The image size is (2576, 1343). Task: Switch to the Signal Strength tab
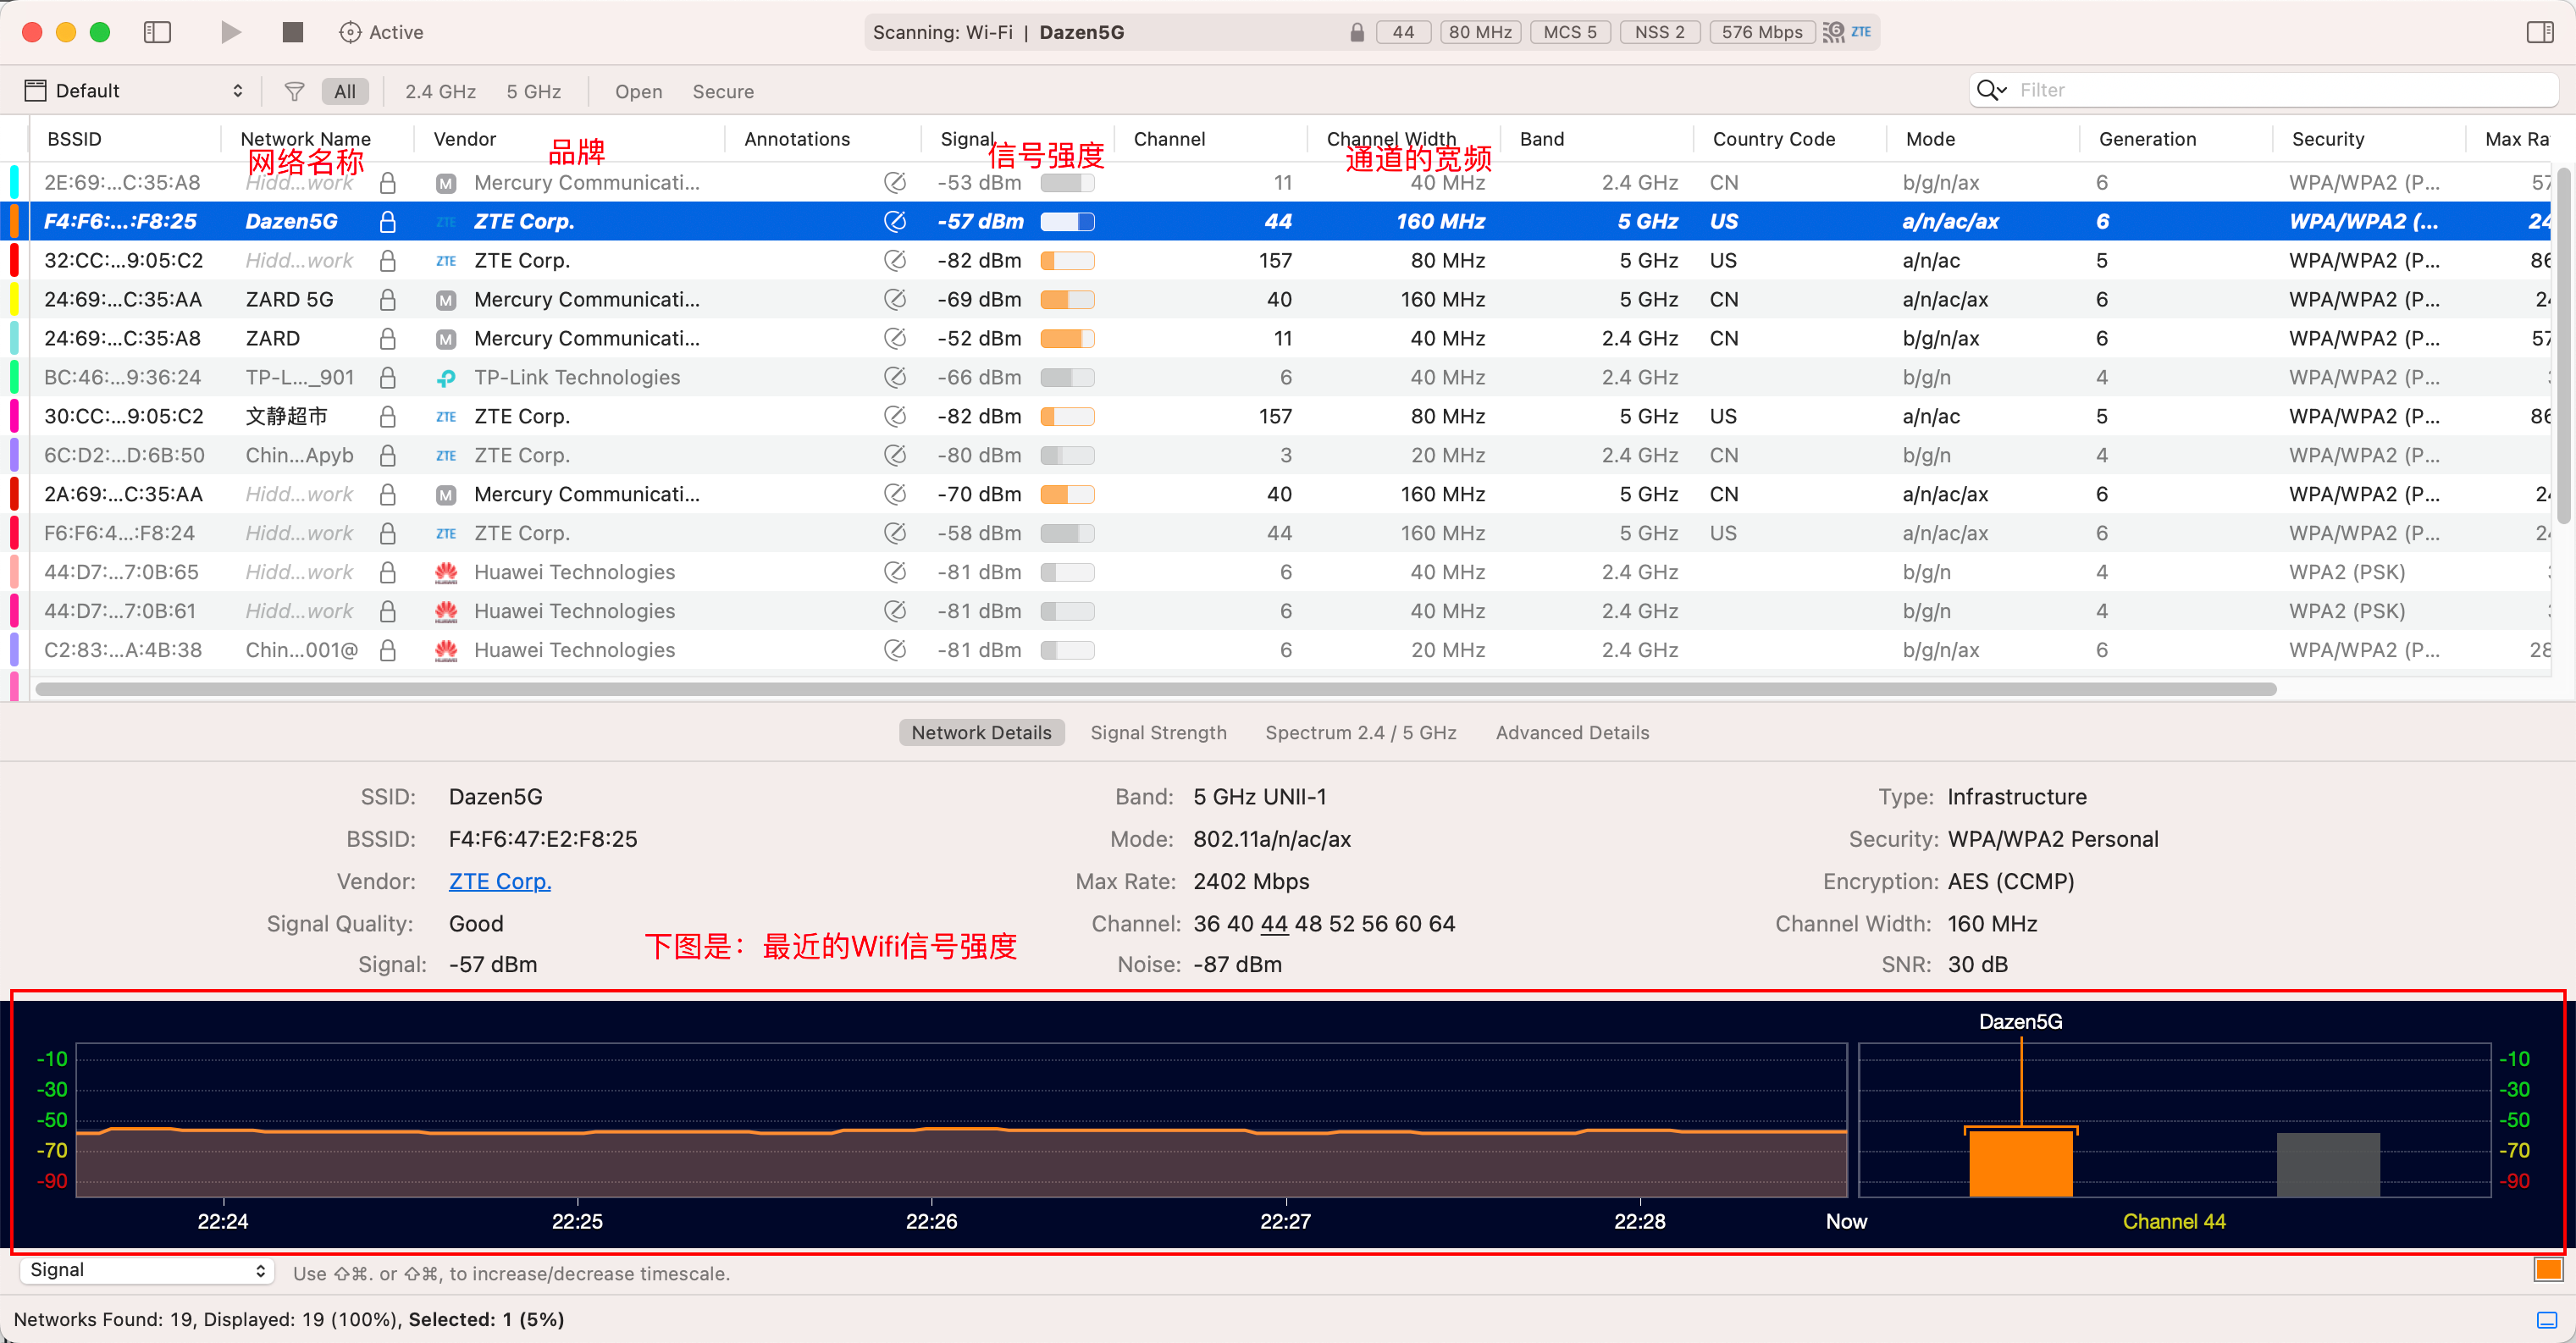pyautogui.click(x=1158, y=732)
